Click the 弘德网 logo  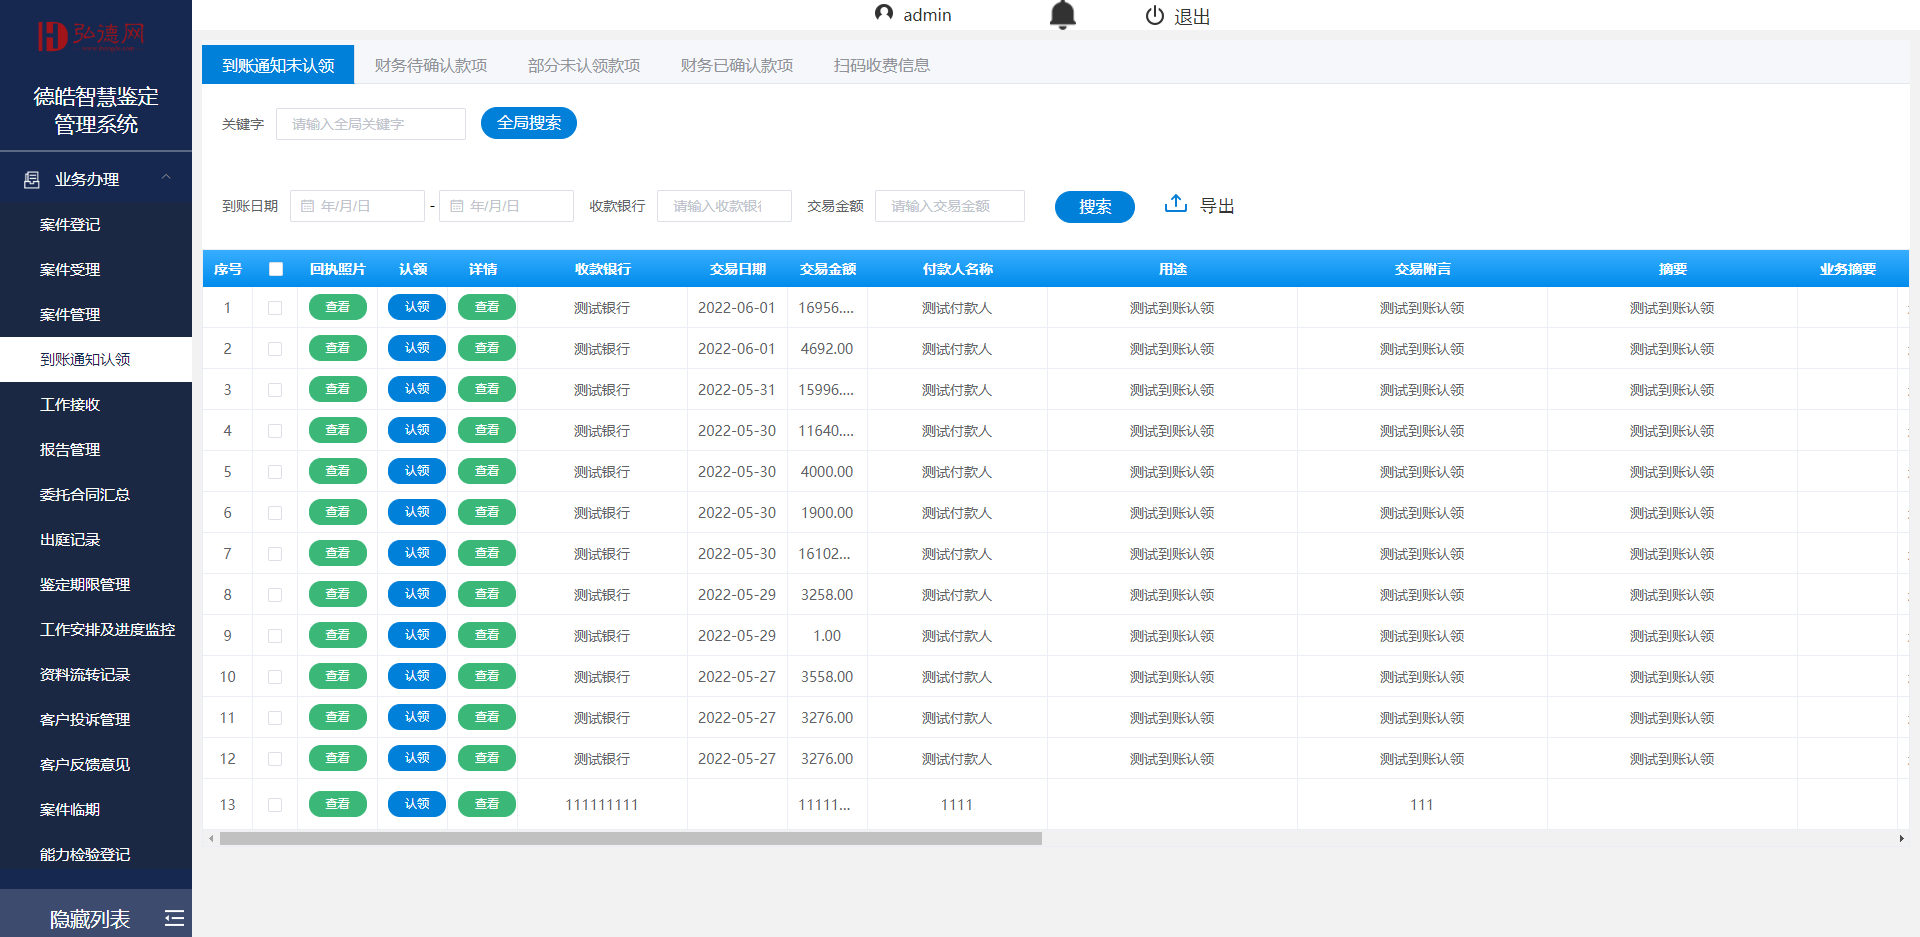coord(91,35)
